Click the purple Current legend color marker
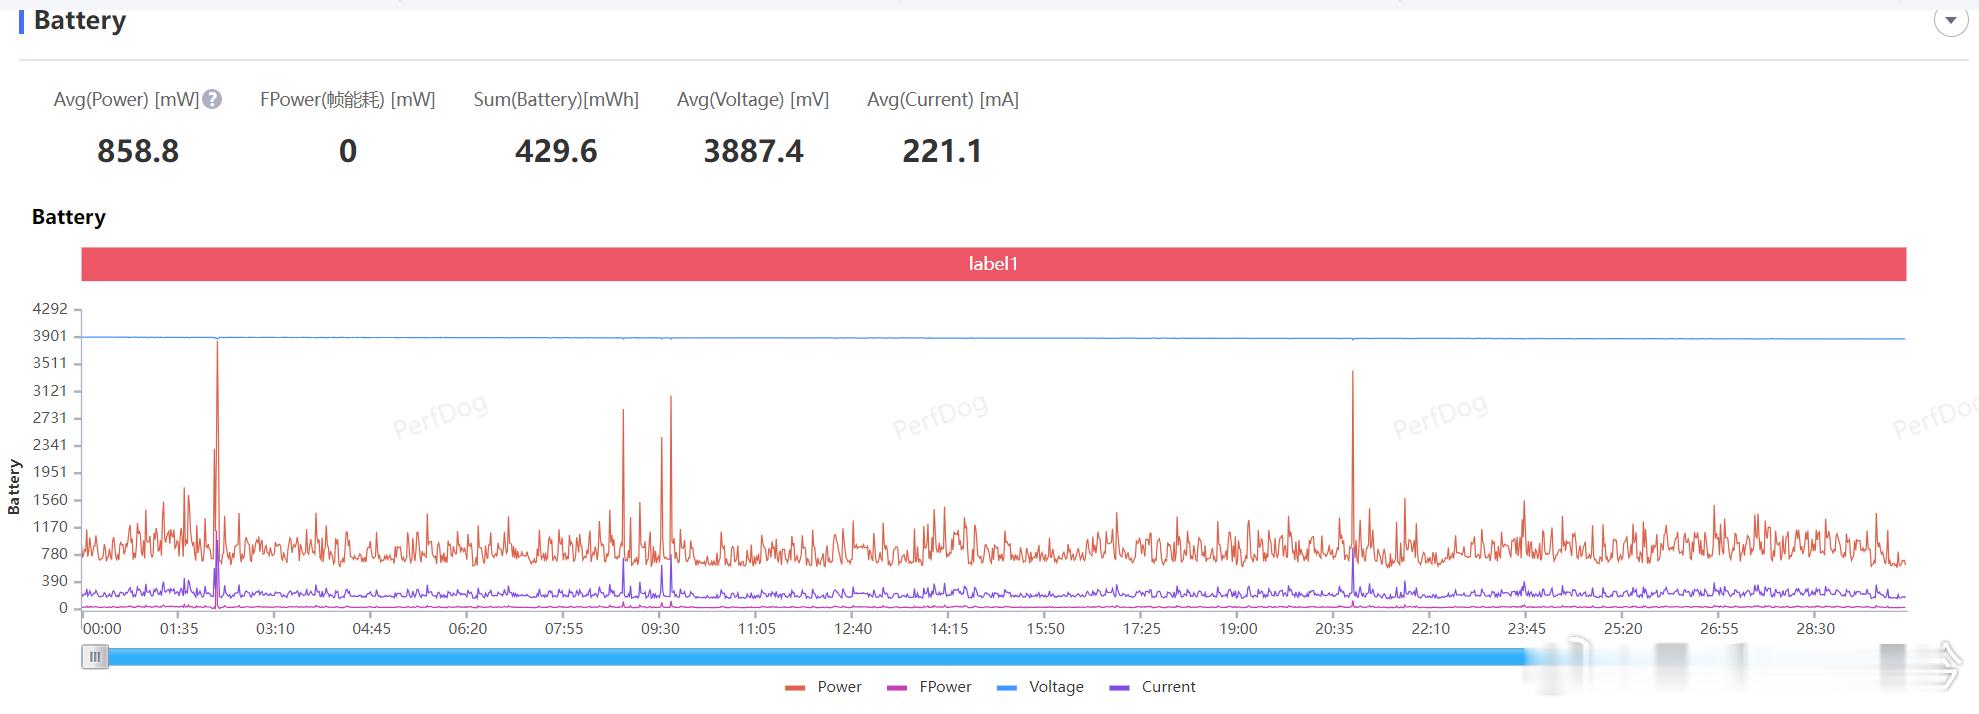The image size is (1979, 714). [x=1120, y=688]
